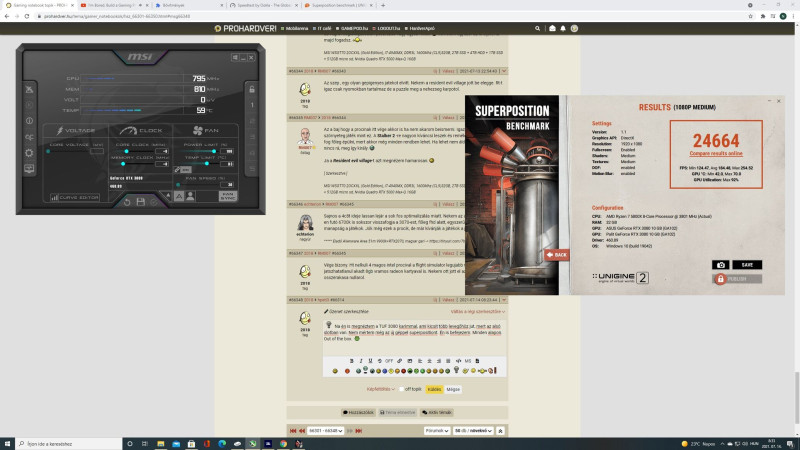Switch to the Superposition benchmark browser tab
This screenshot has height=450, width=800.
(338, 5)
